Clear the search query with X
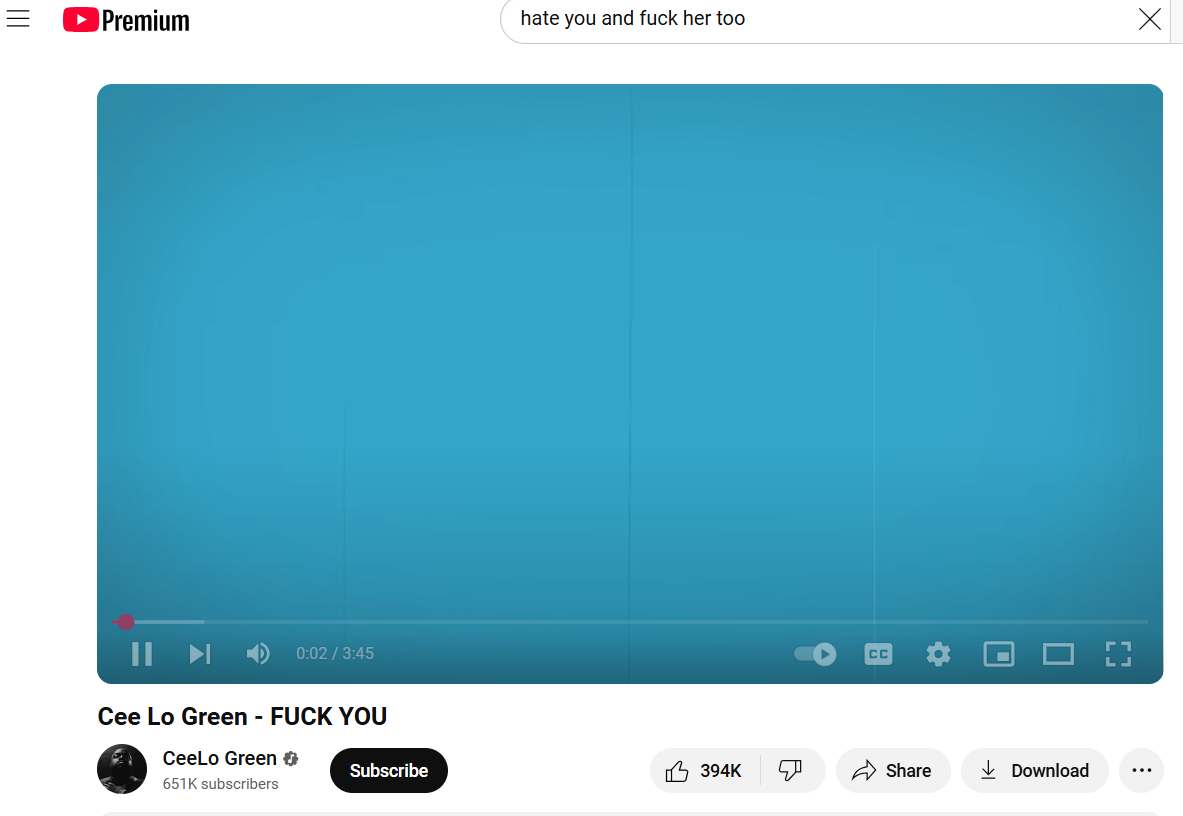Screen dimensions: 1183x816 point(1149,19)
